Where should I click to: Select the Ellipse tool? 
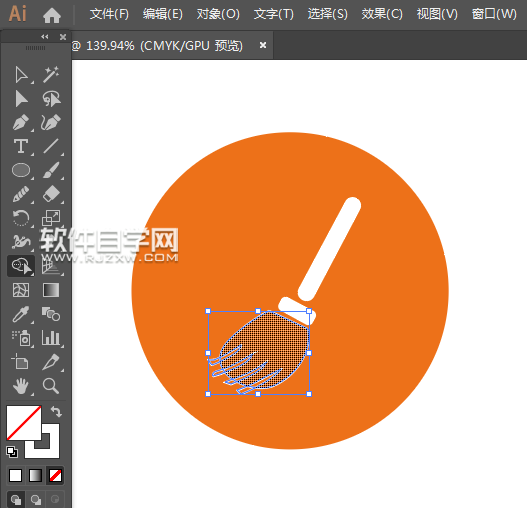(x=21, y=170)
